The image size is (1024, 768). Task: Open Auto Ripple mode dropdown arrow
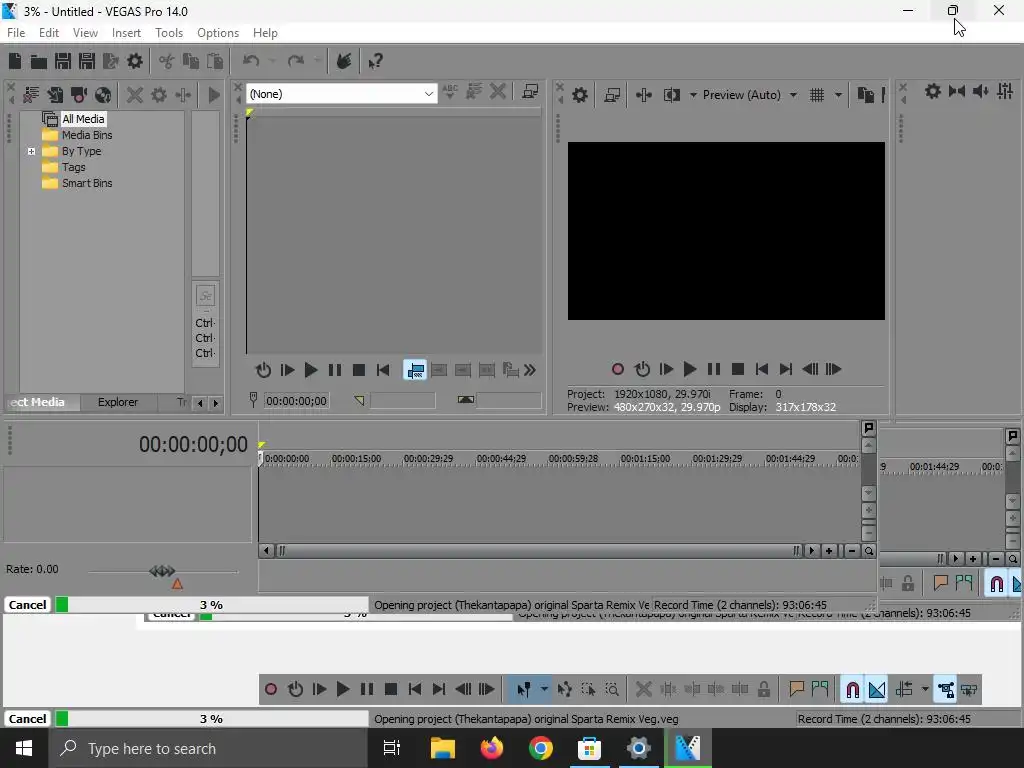925,689
